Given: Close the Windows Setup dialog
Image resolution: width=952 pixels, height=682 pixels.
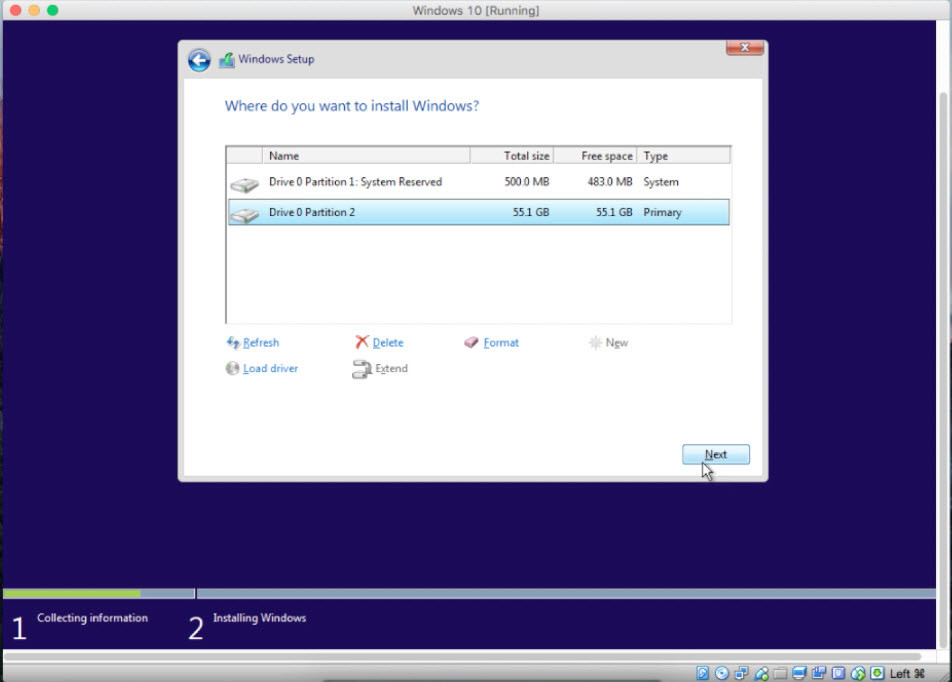Looking at the screenshot, I should coord(745,47).
